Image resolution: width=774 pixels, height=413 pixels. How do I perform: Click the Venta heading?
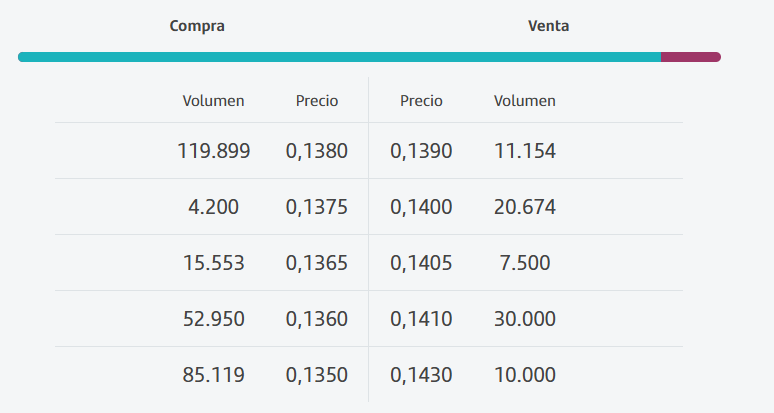click(x=548, y=26)
